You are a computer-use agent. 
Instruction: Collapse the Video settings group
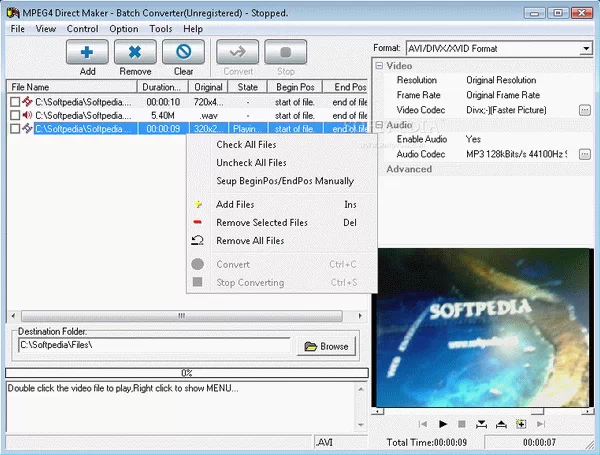click(379, 66)
